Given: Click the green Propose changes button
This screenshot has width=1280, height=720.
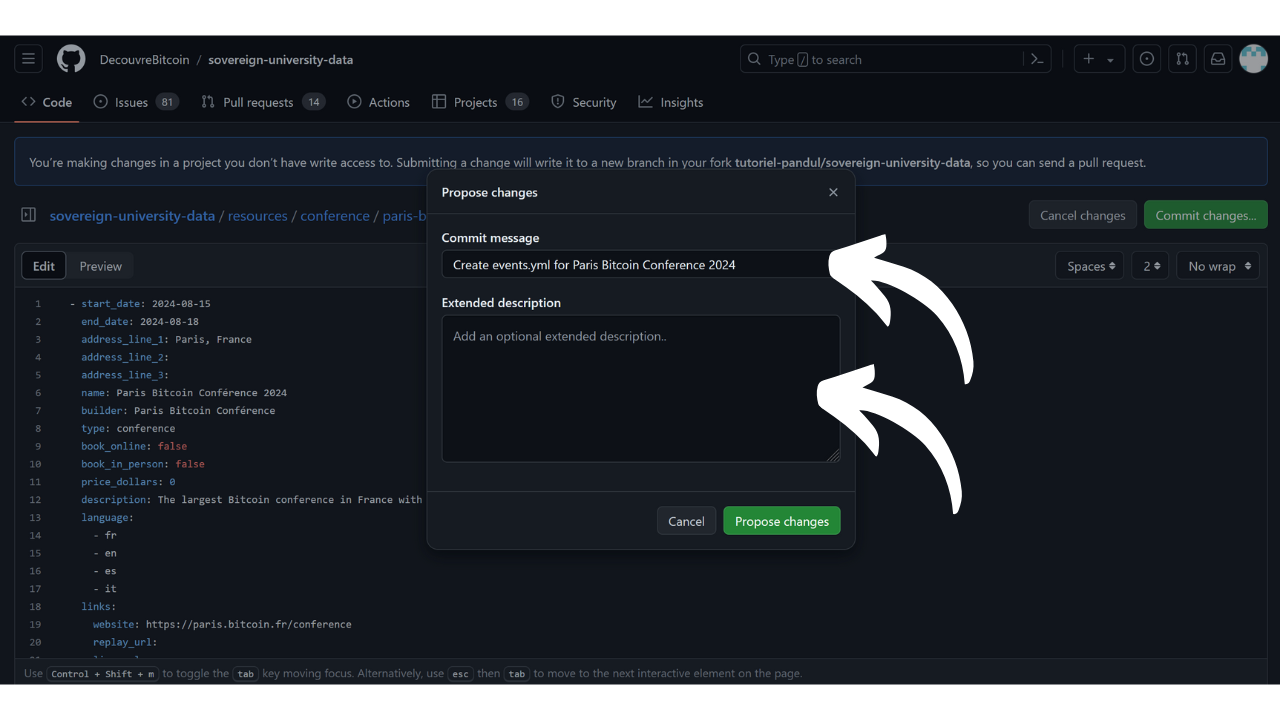Looking at the screenshot, I should coord(782,521).
